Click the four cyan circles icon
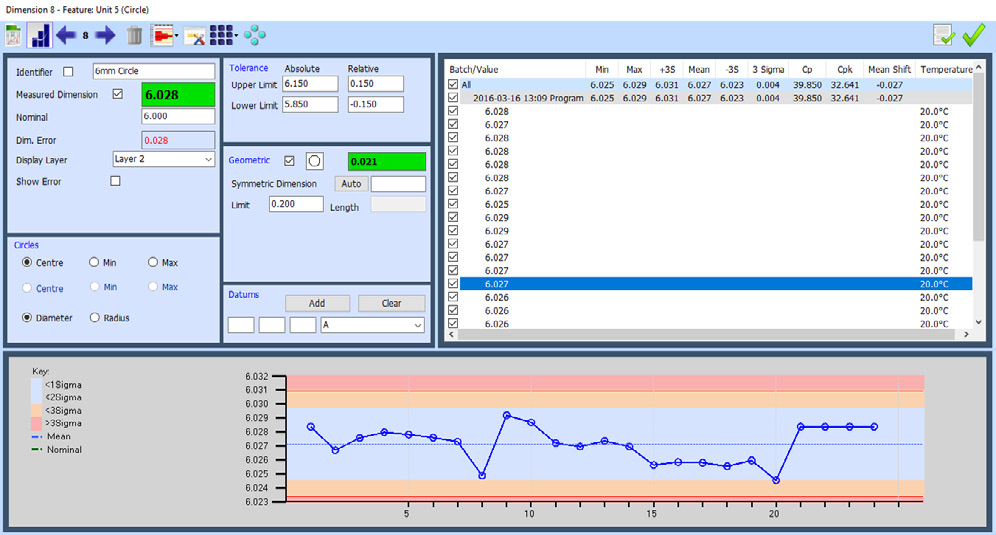The height and width of the screenshot is (535, 996). click(x=255, y=36)
